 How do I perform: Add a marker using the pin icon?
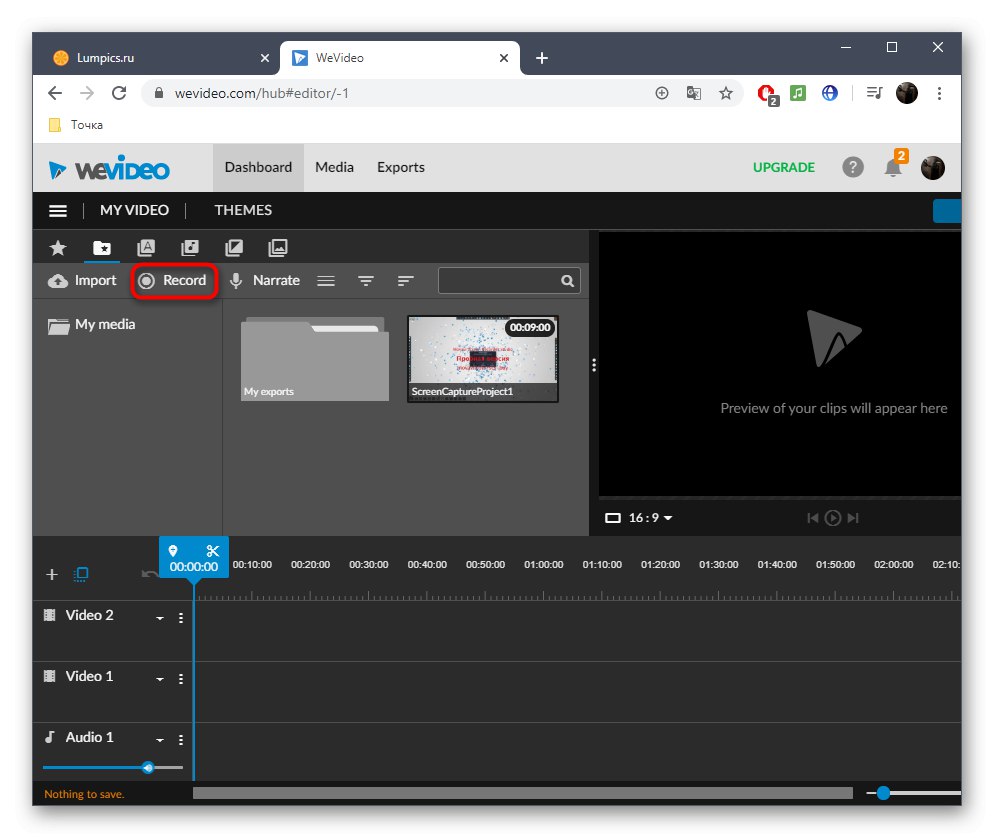coord(175,550)
